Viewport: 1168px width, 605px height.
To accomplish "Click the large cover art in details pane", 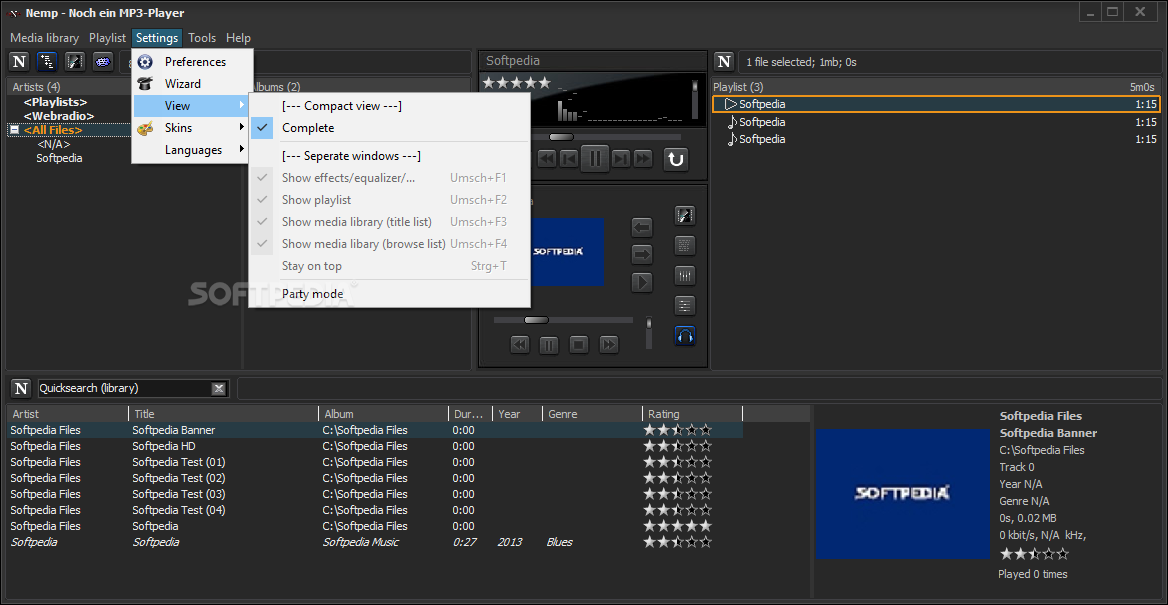I will tap(903, 493).
